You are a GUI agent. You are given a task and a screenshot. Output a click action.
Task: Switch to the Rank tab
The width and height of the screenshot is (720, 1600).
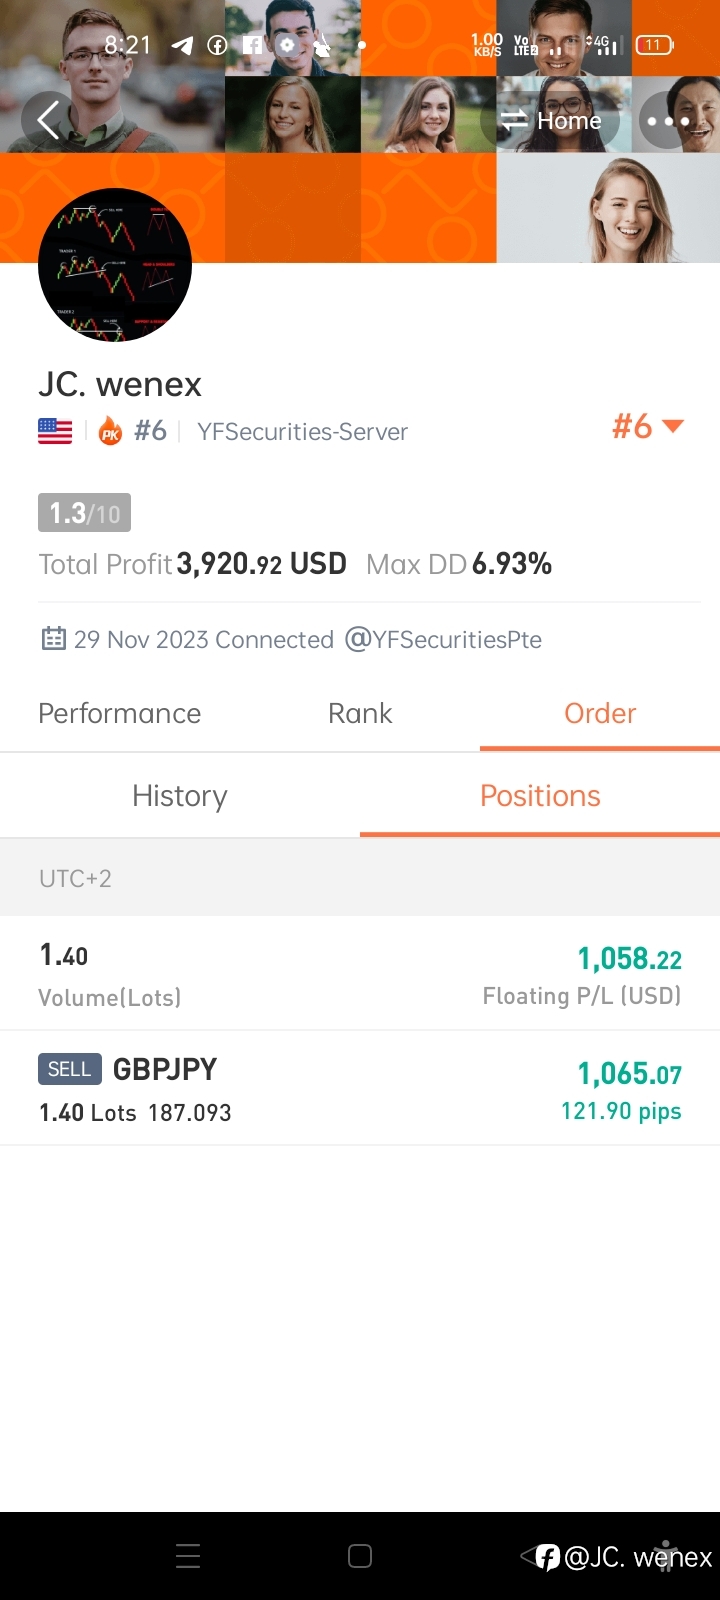(x=360, y=713)
